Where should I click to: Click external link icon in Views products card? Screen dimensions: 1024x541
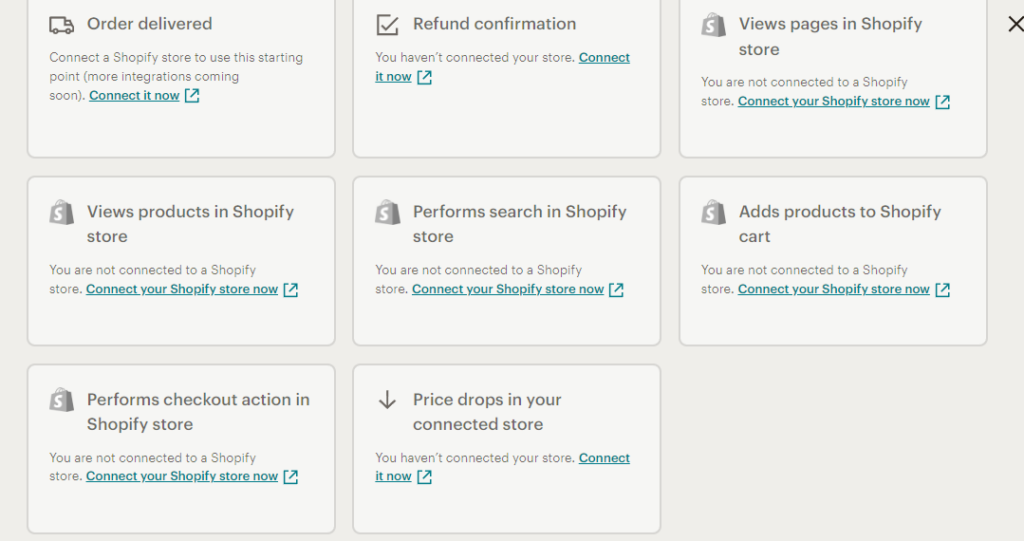pyautogui.click(x=291, y=289)
